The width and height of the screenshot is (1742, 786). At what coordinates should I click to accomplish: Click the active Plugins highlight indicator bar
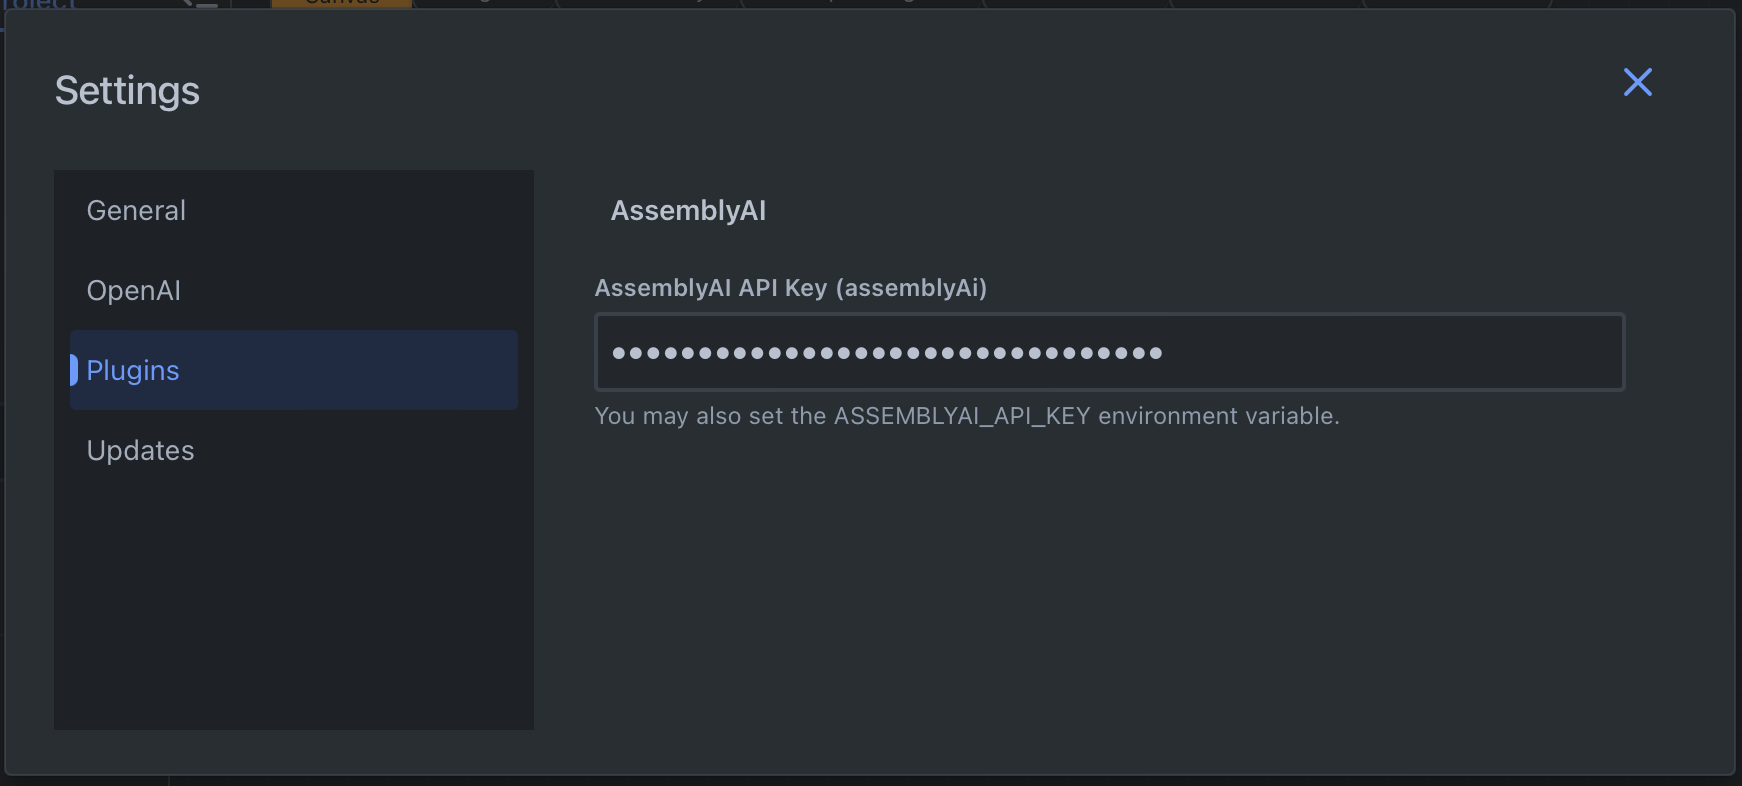[x=74, y=370]
